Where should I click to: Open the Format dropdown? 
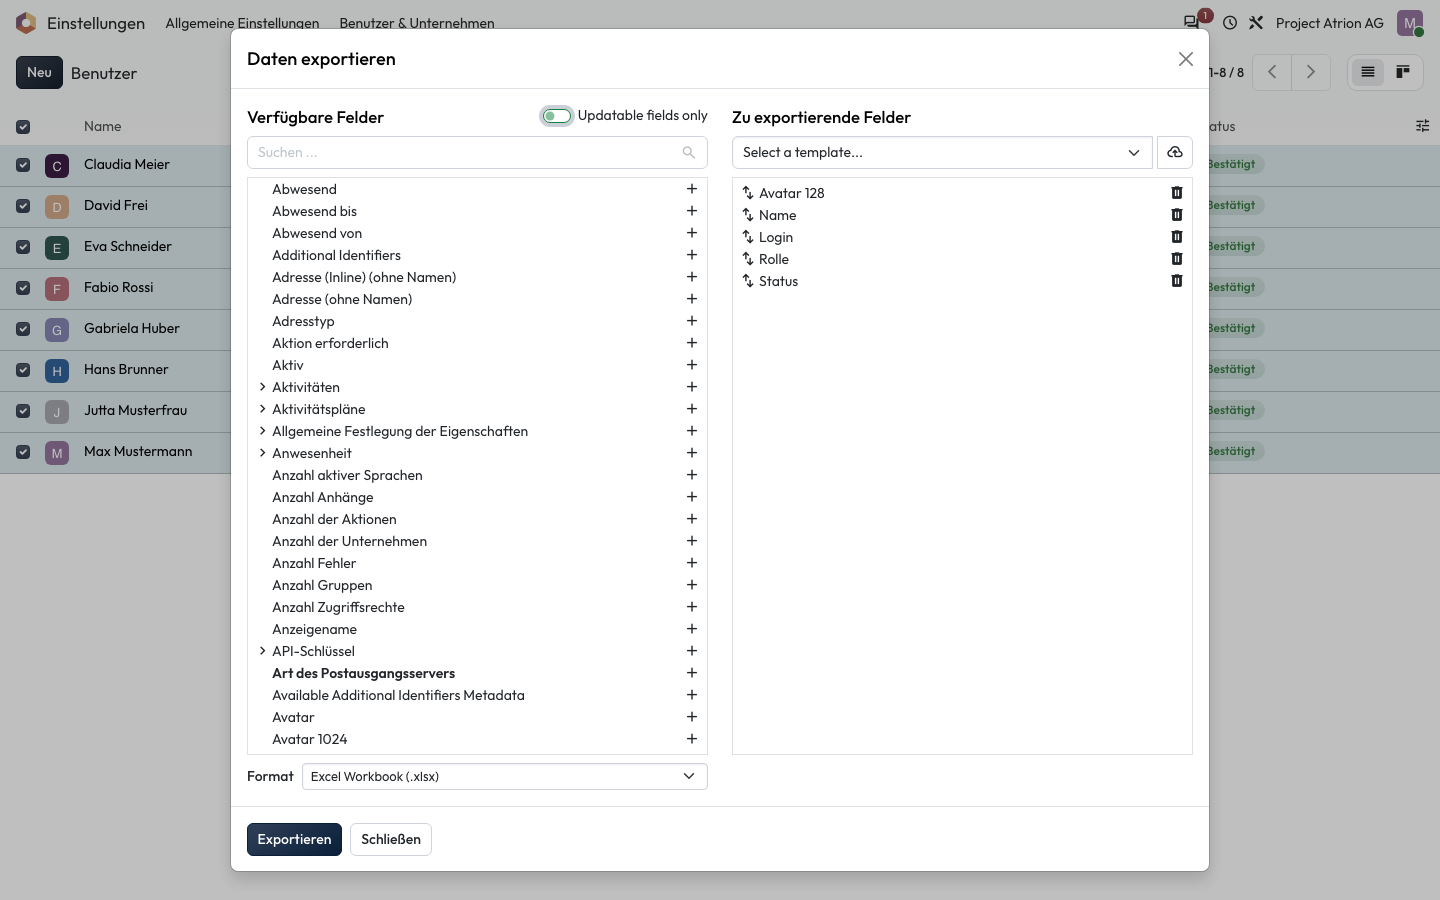click(505, 777)
